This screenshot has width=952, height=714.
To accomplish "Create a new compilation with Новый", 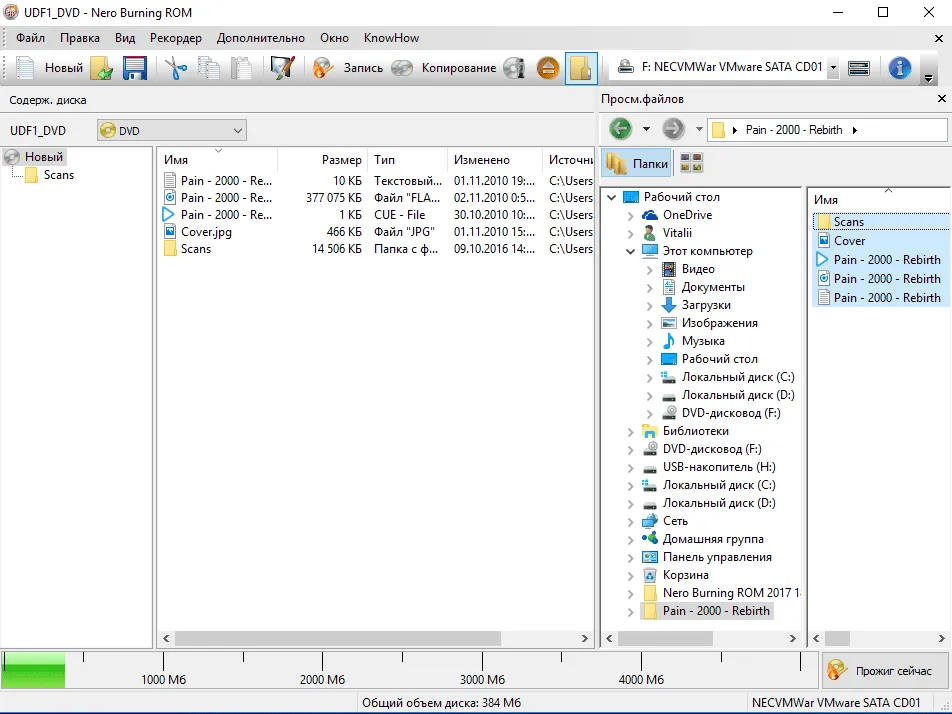I will (x=49, y=67).
